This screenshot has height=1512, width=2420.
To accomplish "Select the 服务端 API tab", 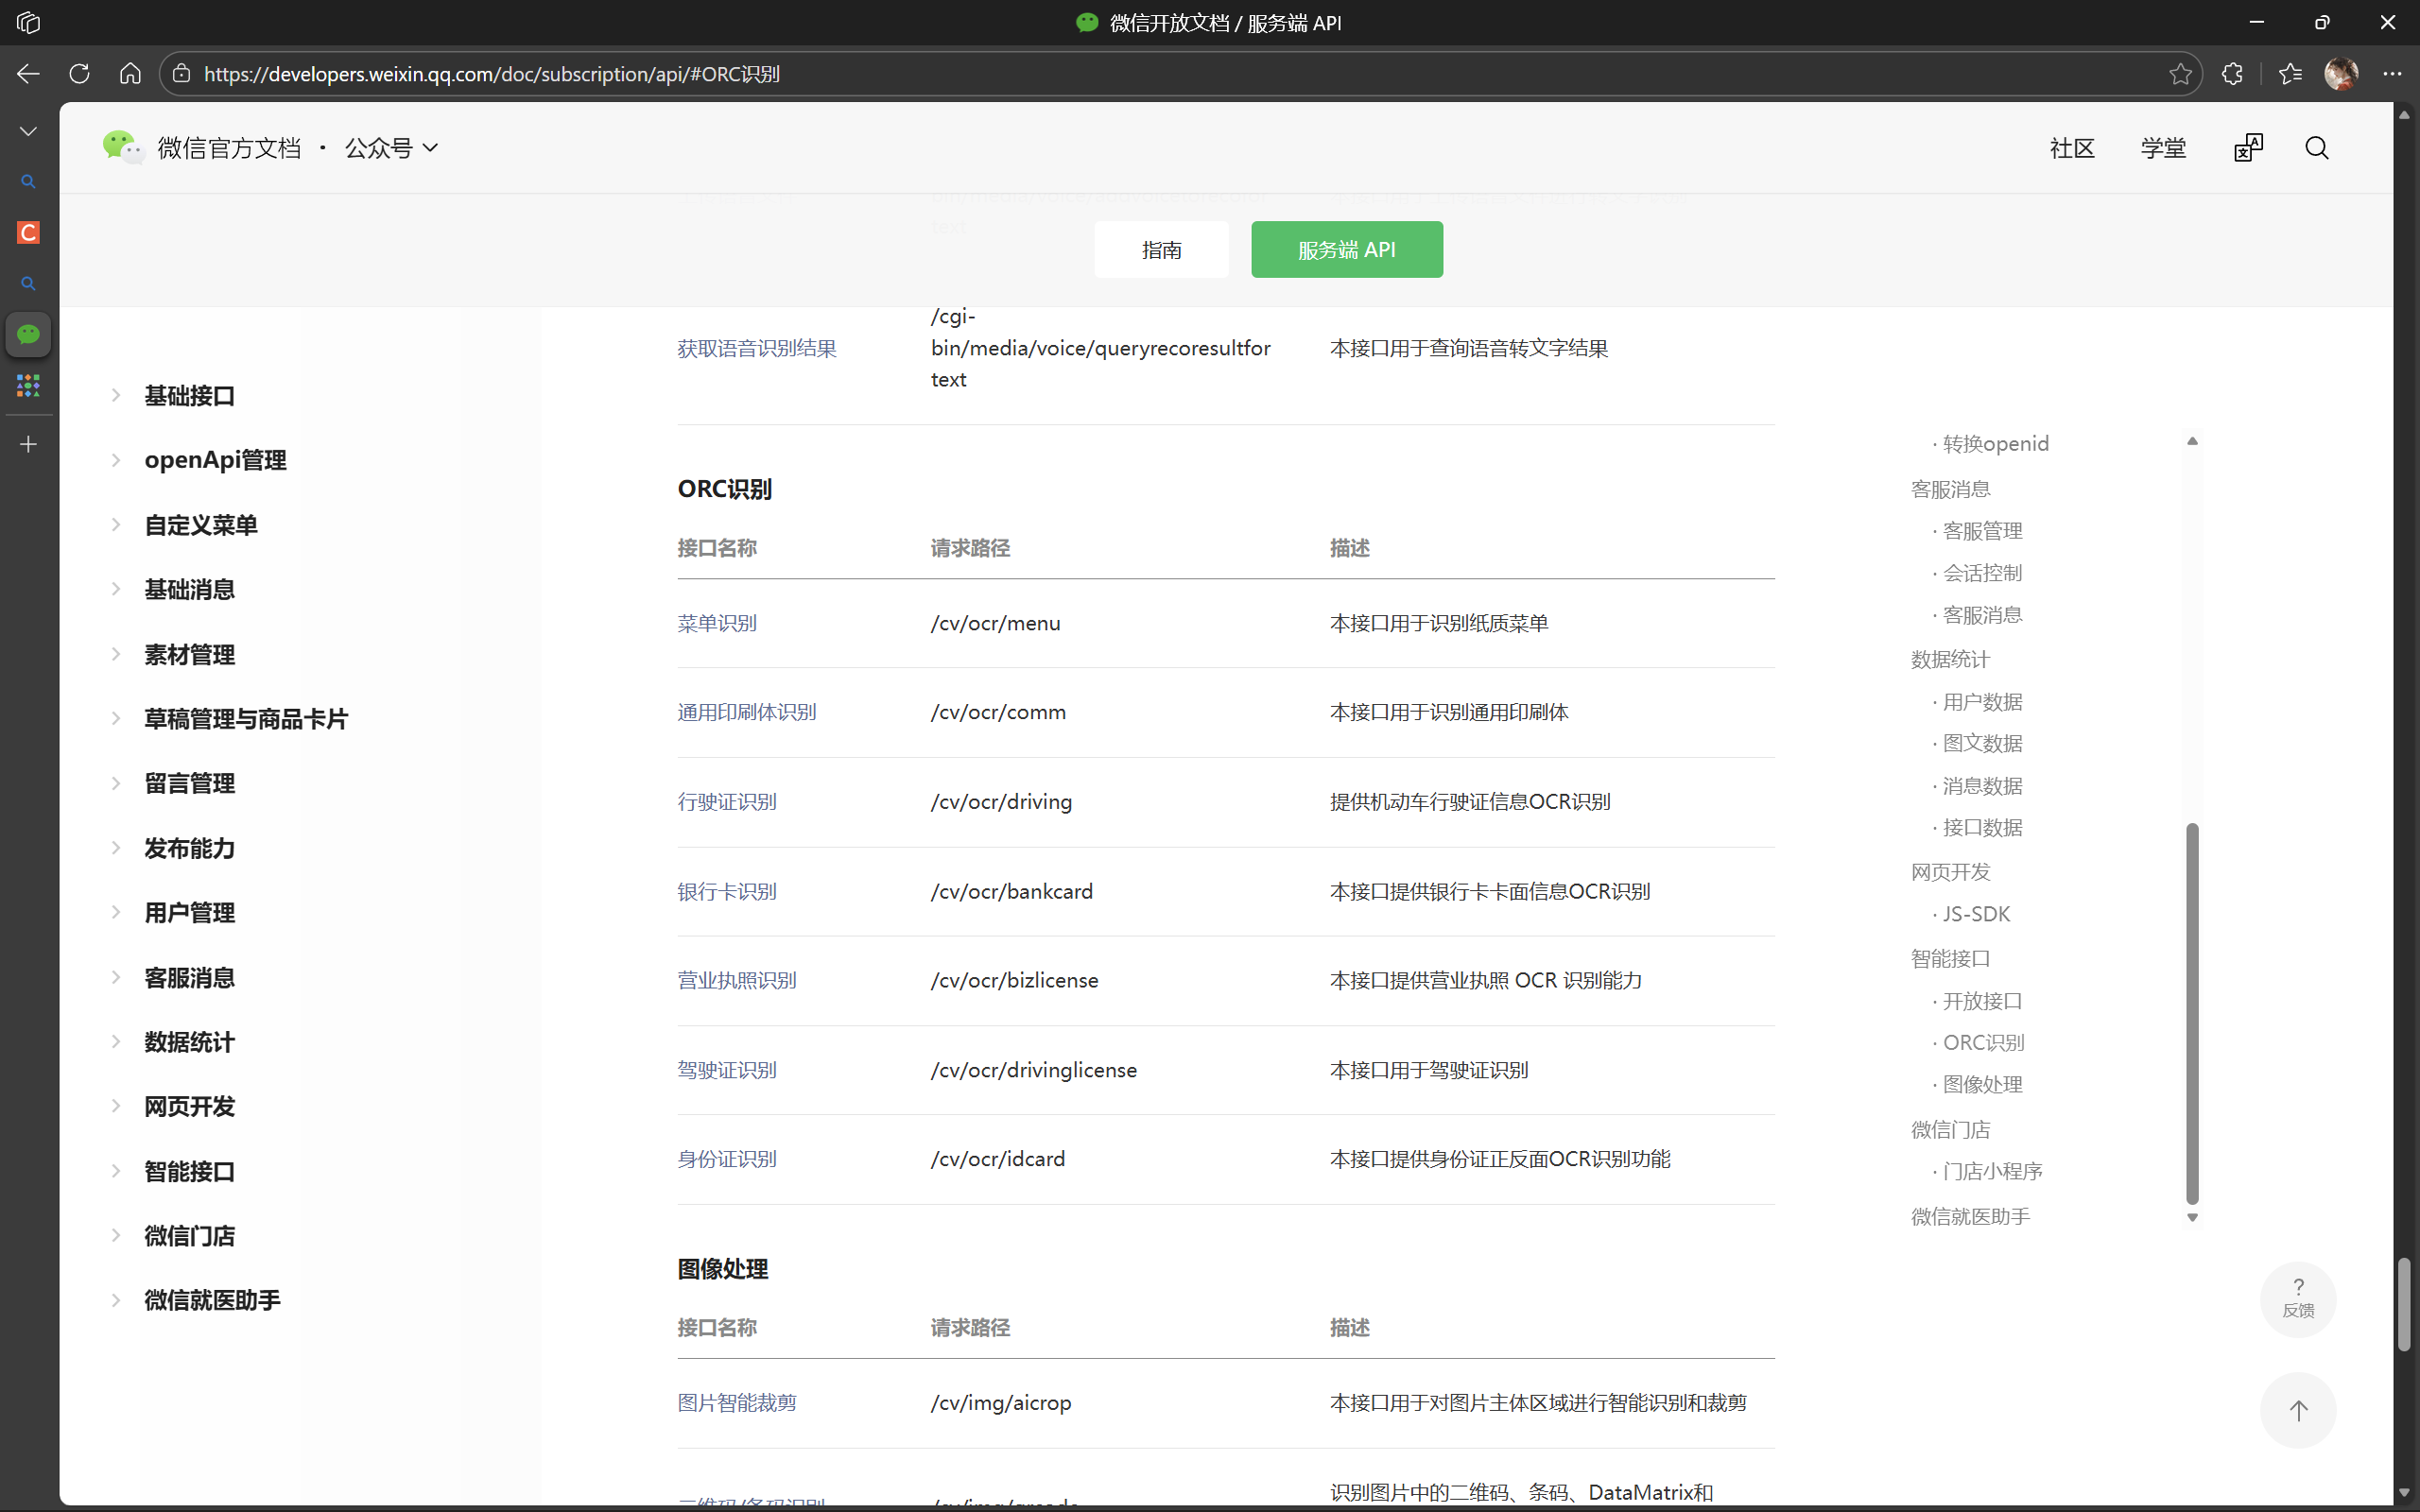I will point(1346,250).
